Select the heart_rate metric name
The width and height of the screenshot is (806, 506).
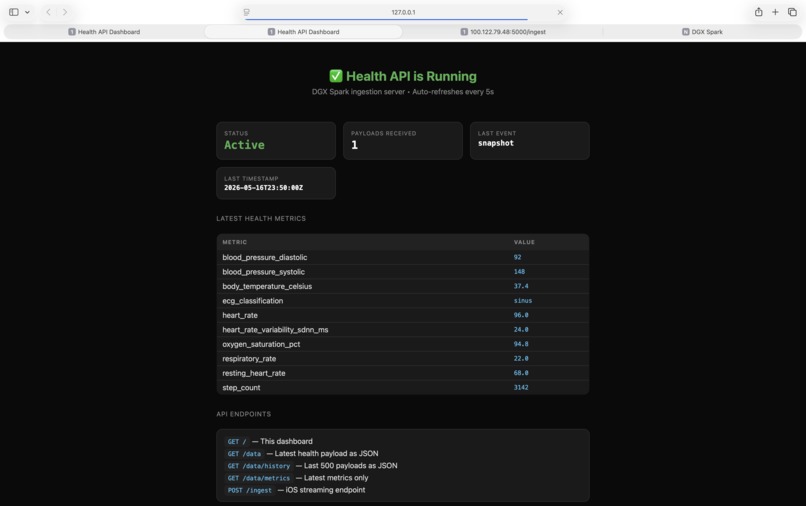(x=240, y=315)
